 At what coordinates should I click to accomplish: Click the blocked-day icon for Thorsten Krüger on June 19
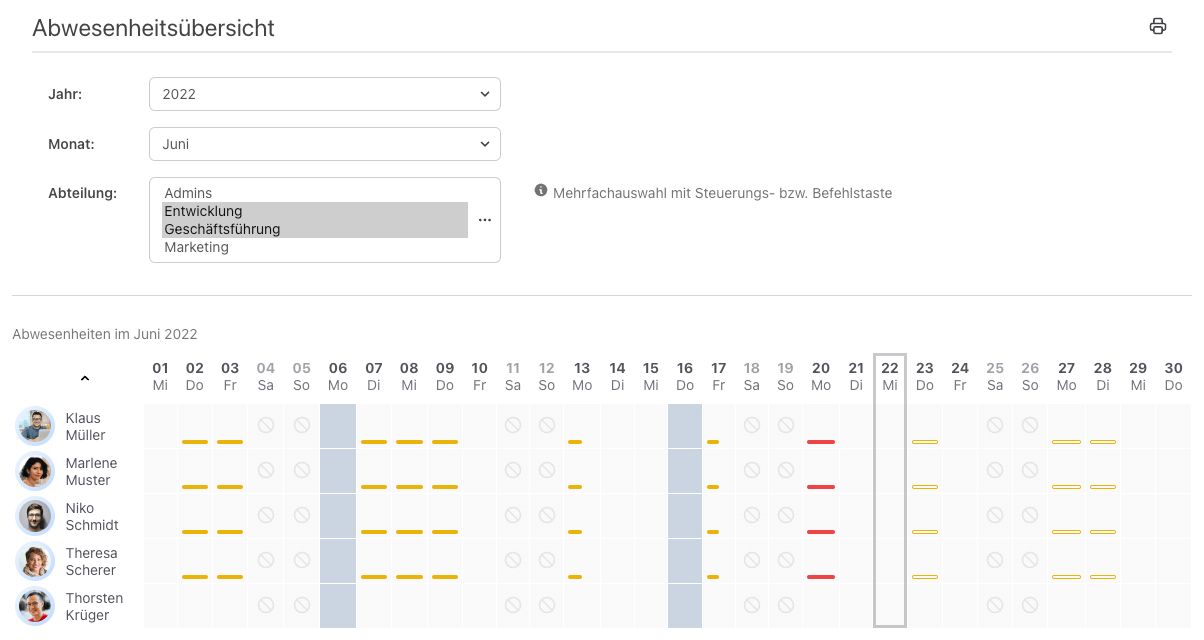coord(785,605)
